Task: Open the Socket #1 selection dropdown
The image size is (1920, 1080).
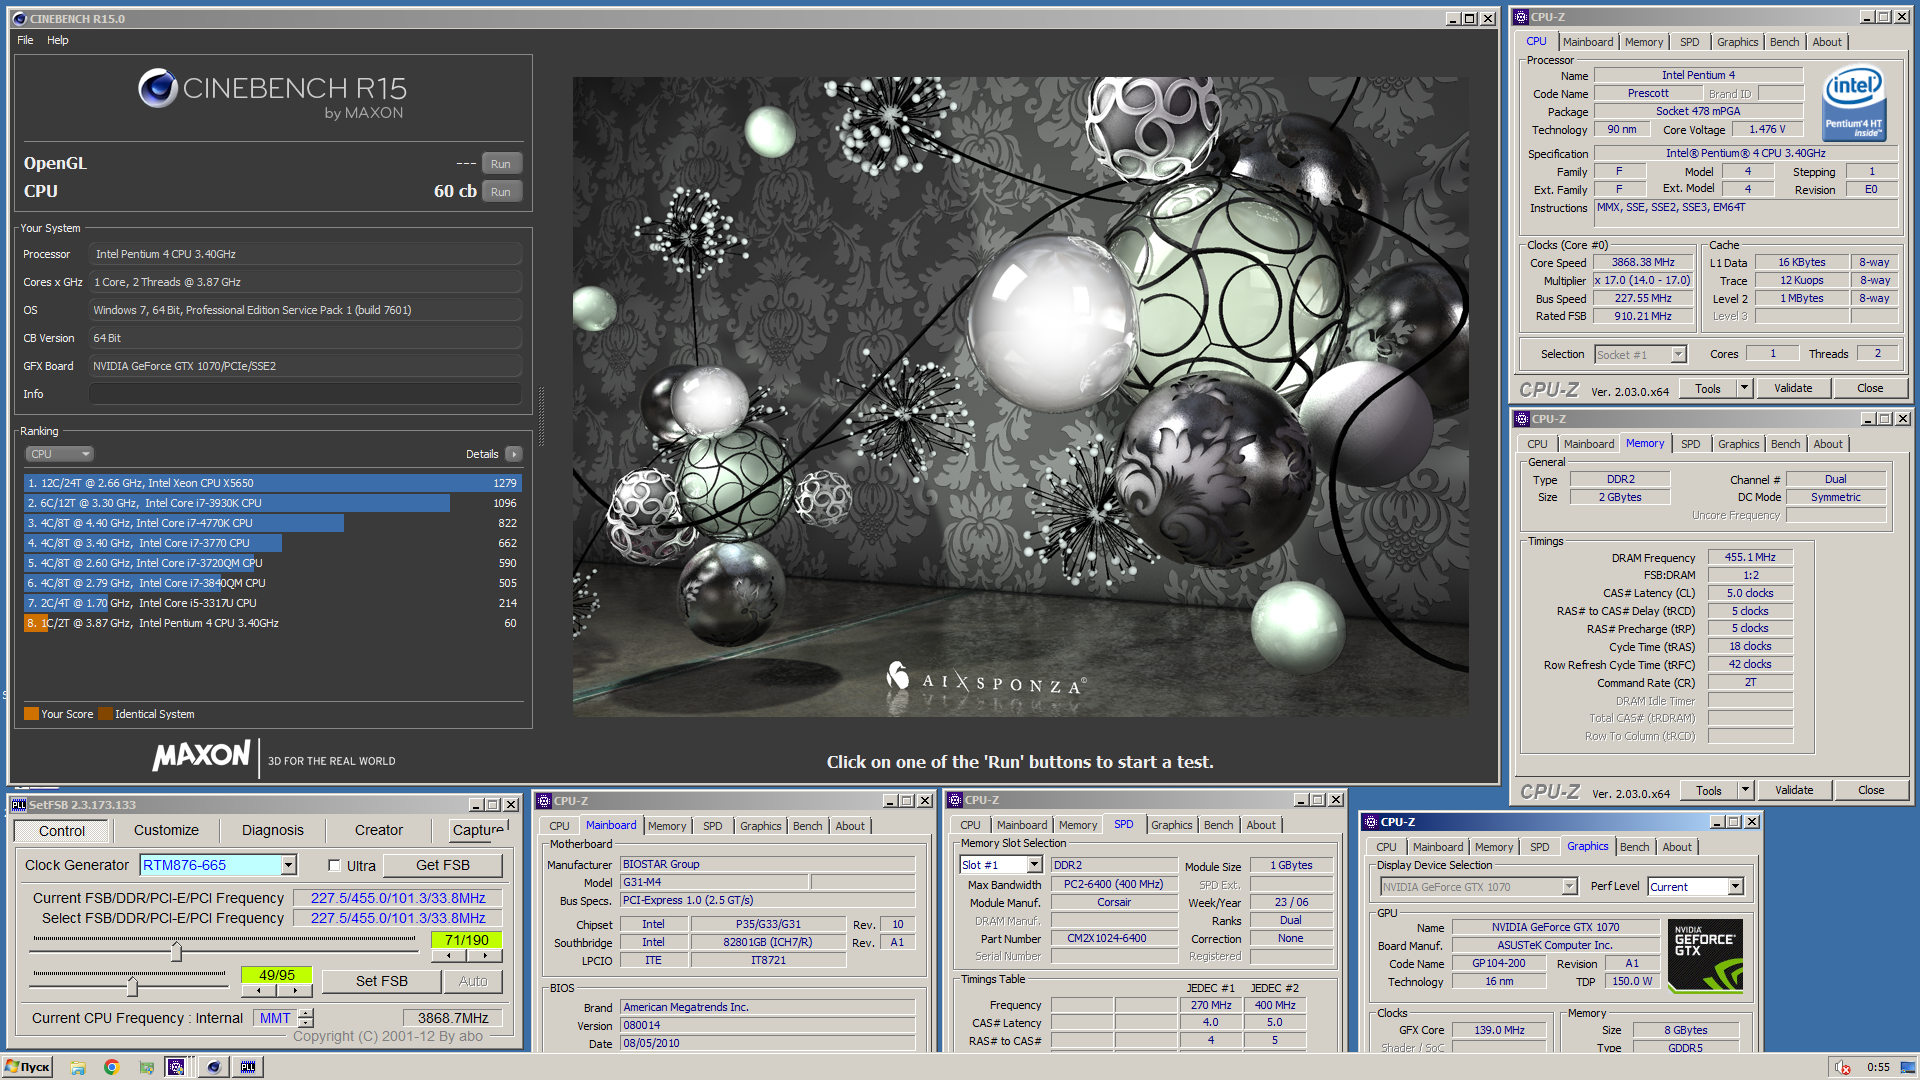Action: pyautogui.click(x=1679, y=355)
